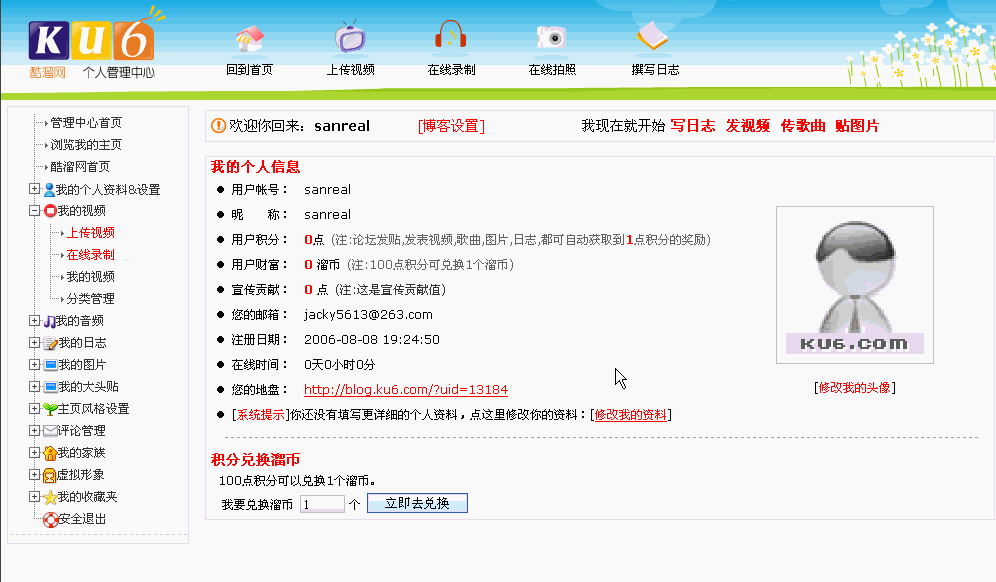
Task: Click the 立即去兑换 button
Action: pos(417,503)
